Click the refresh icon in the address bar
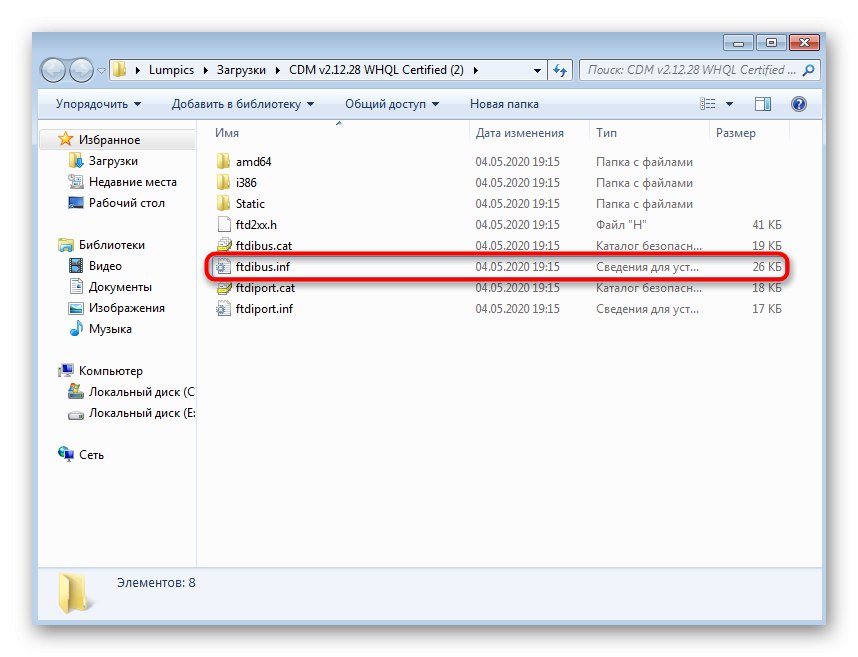This screenshot has height=657, width=858. 561,70
